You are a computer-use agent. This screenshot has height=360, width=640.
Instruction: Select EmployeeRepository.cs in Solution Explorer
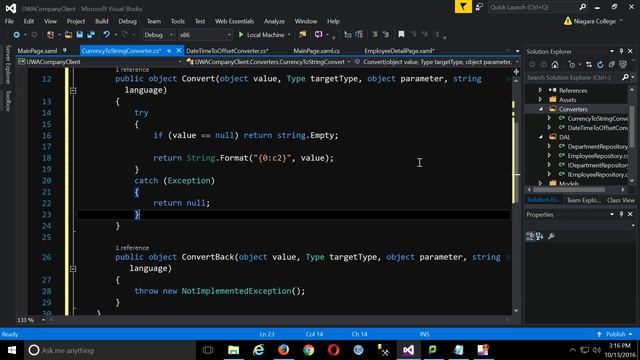coord(598,156)
